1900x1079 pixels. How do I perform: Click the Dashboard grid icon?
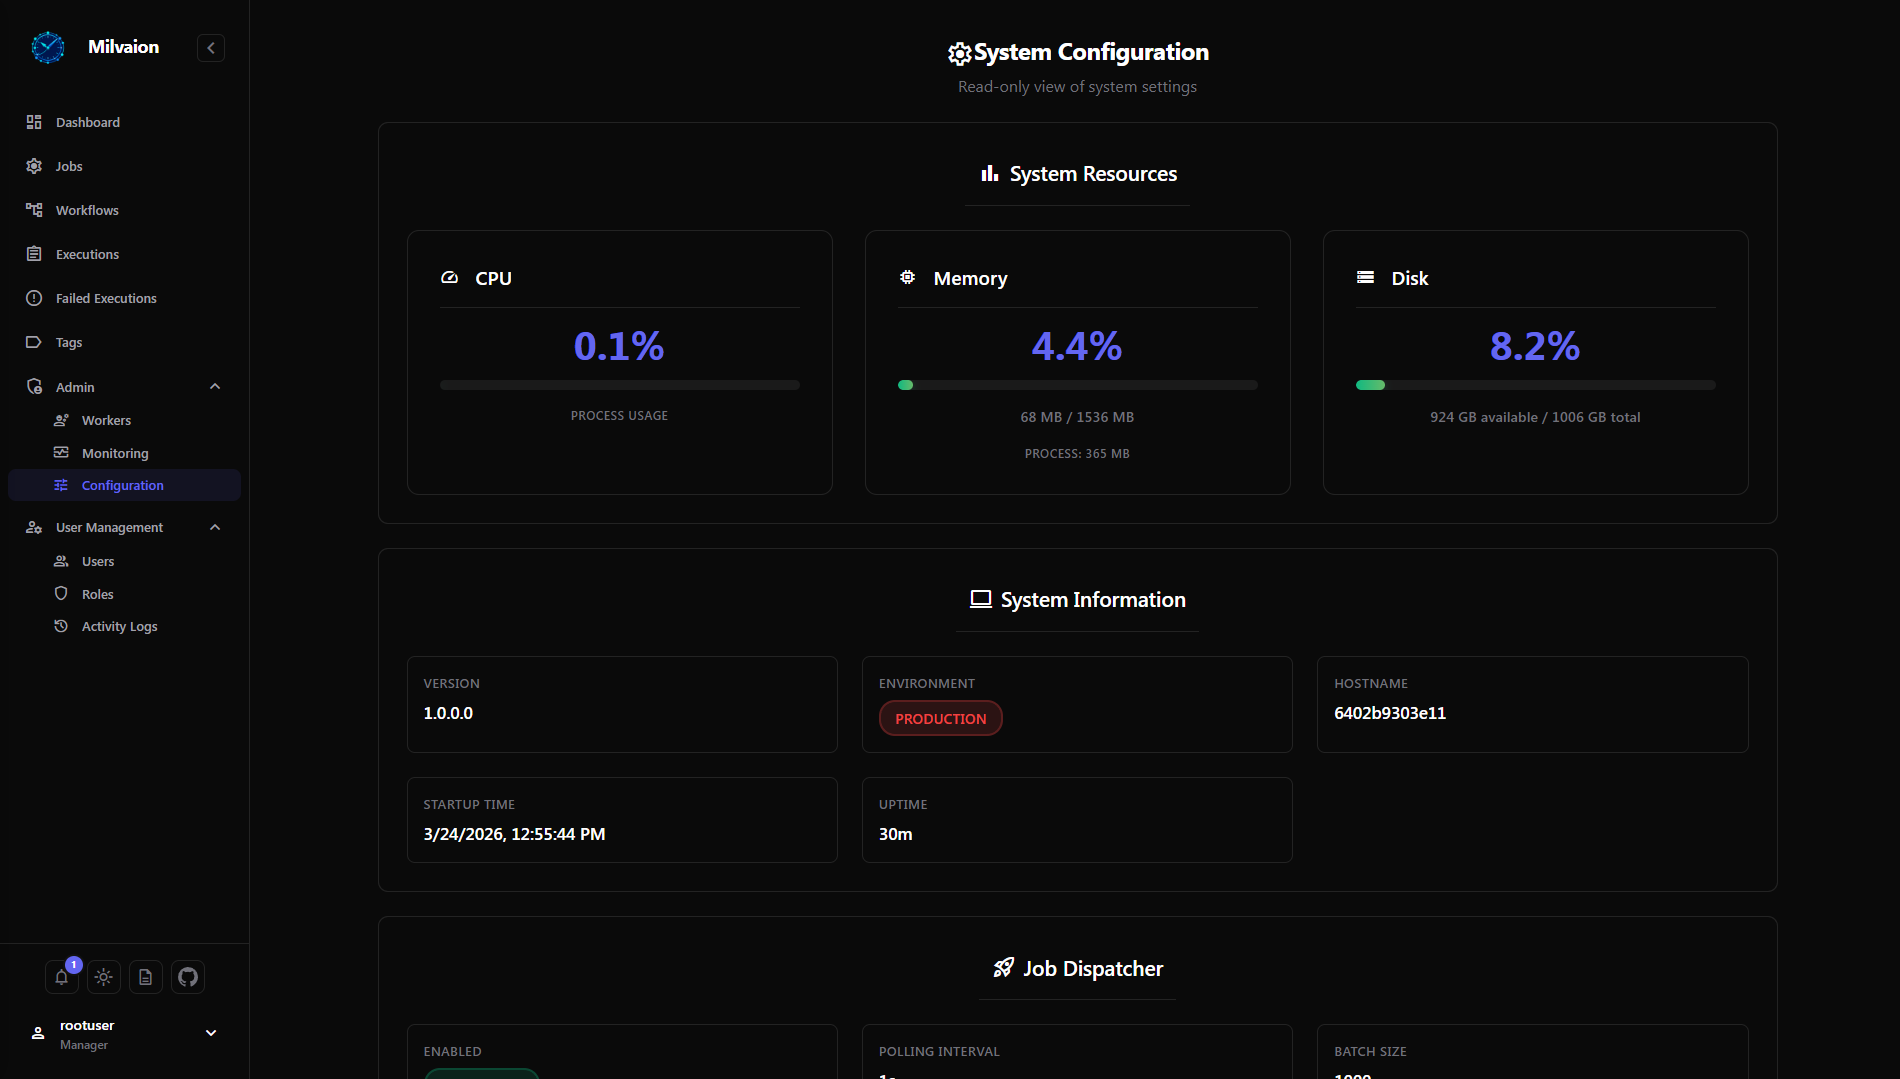[x=34, y=122]
